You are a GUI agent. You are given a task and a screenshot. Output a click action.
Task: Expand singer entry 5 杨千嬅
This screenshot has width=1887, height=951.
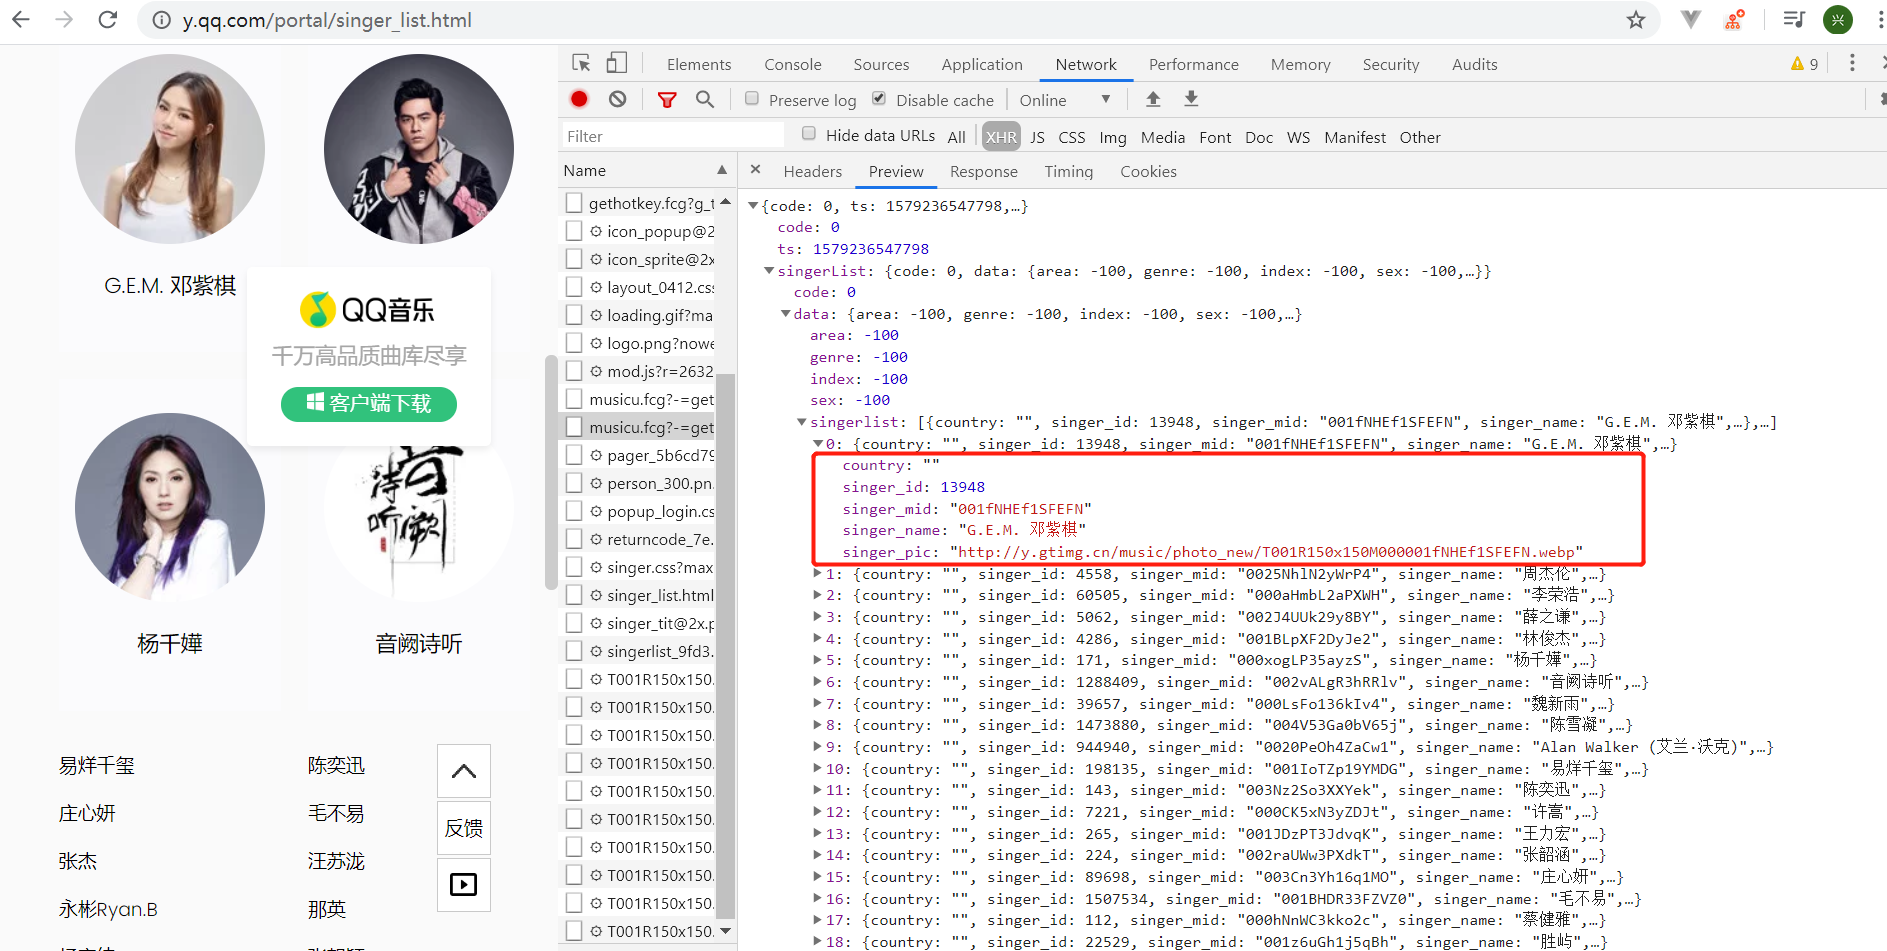click(x=818, y=660)
